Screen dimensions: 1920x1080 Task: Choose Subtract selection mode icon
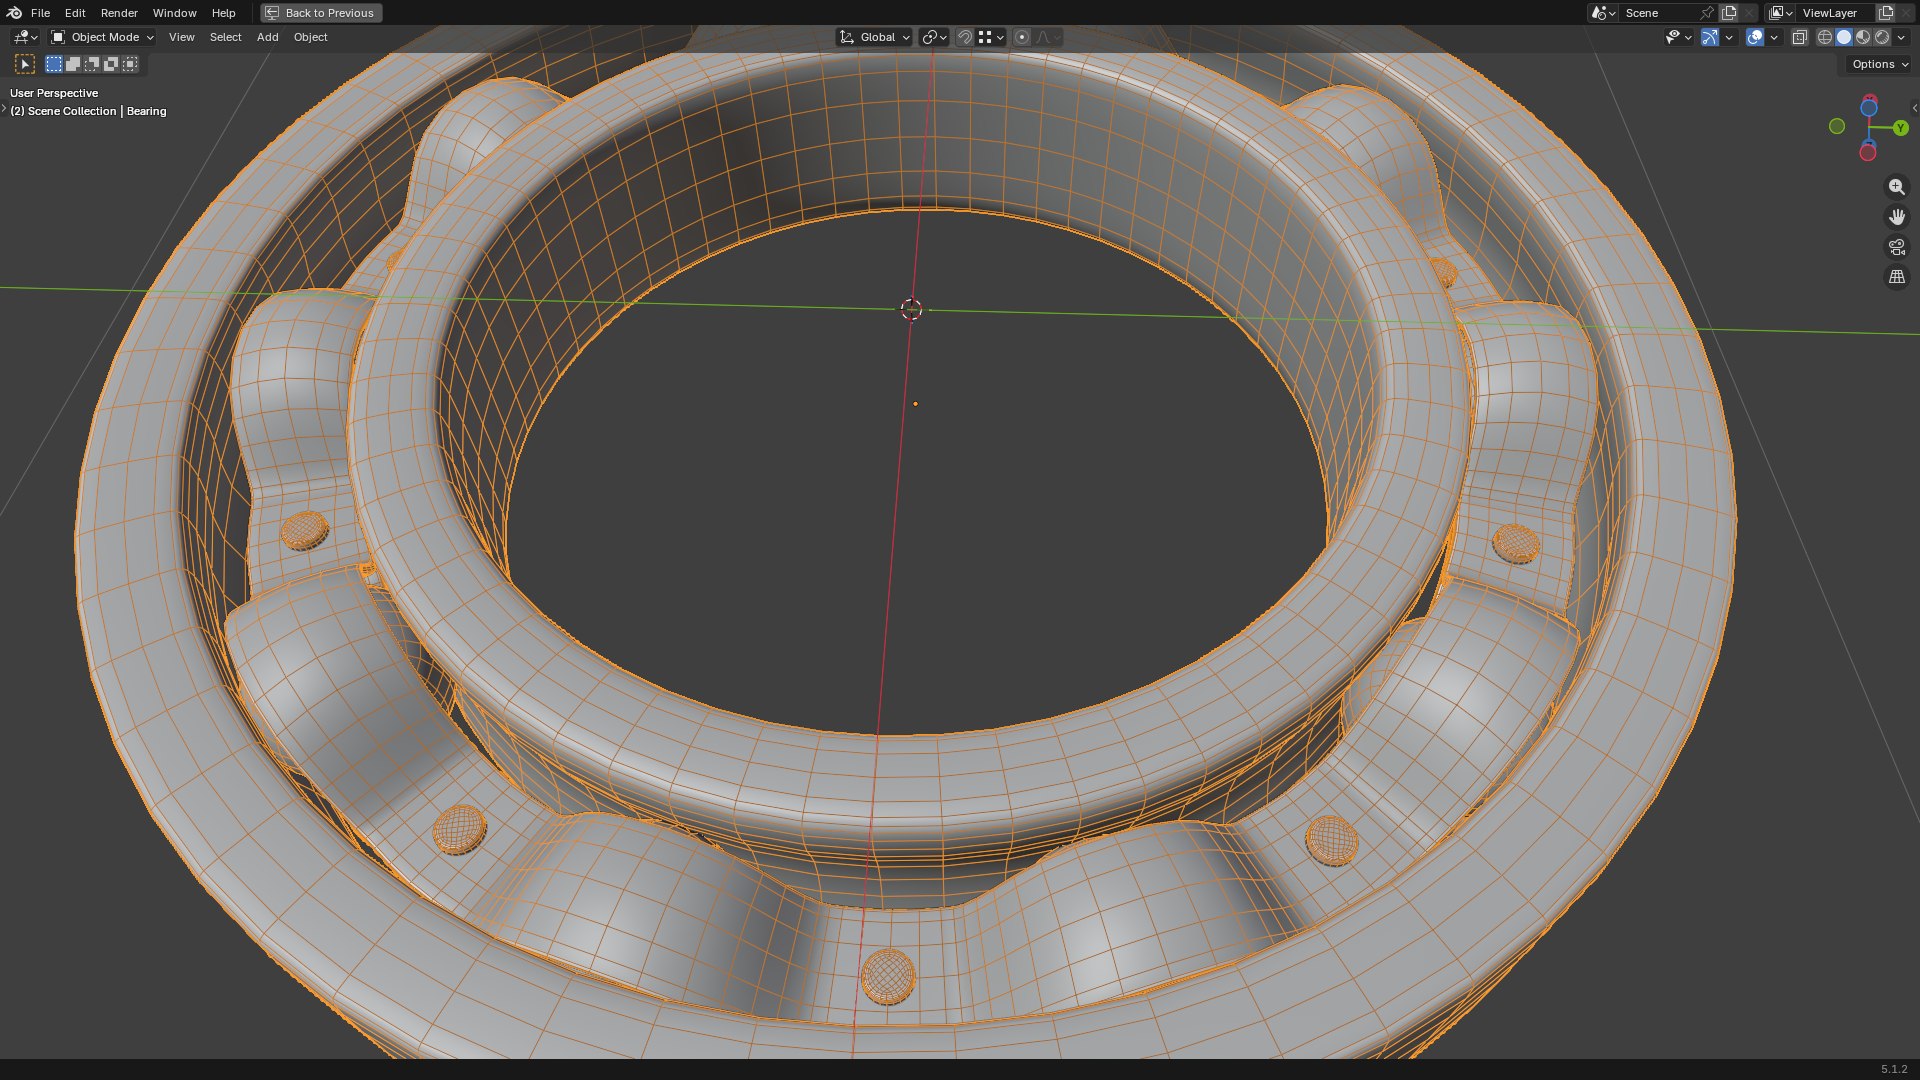92,64
